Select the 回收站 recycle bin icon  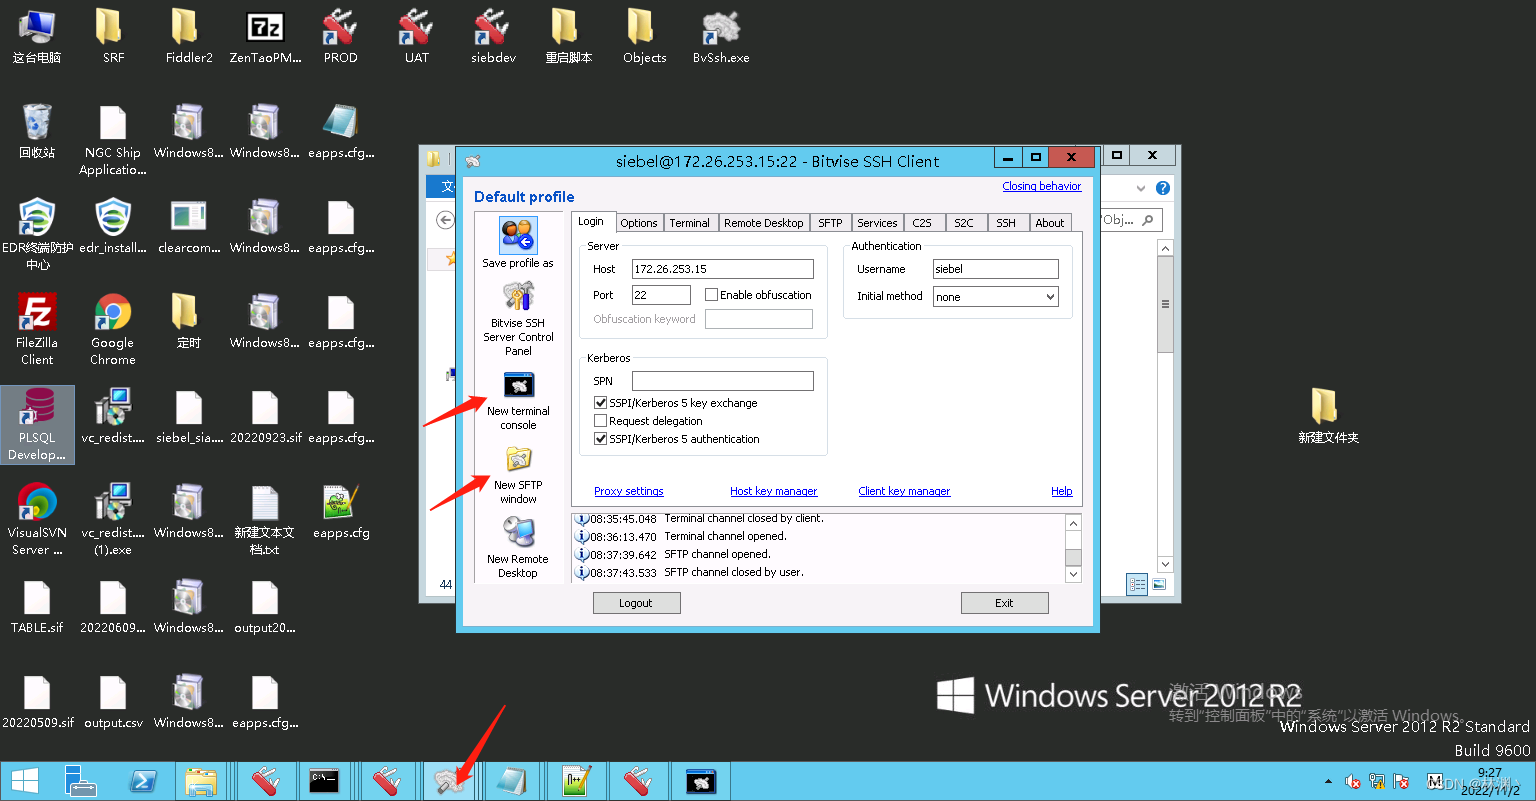37,131
